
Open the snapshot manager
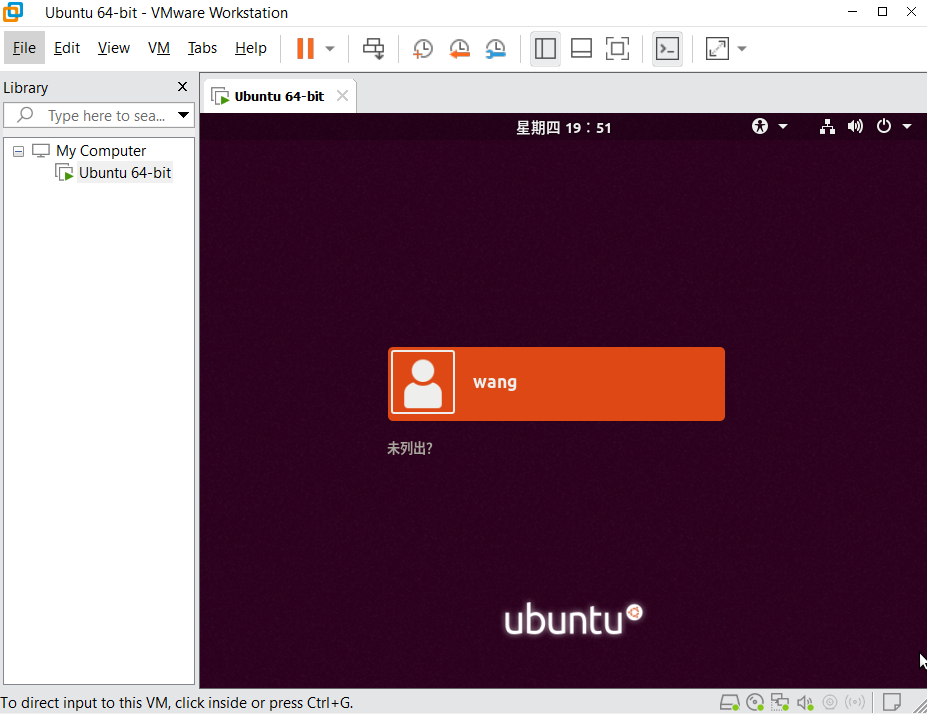coord(495,48)
